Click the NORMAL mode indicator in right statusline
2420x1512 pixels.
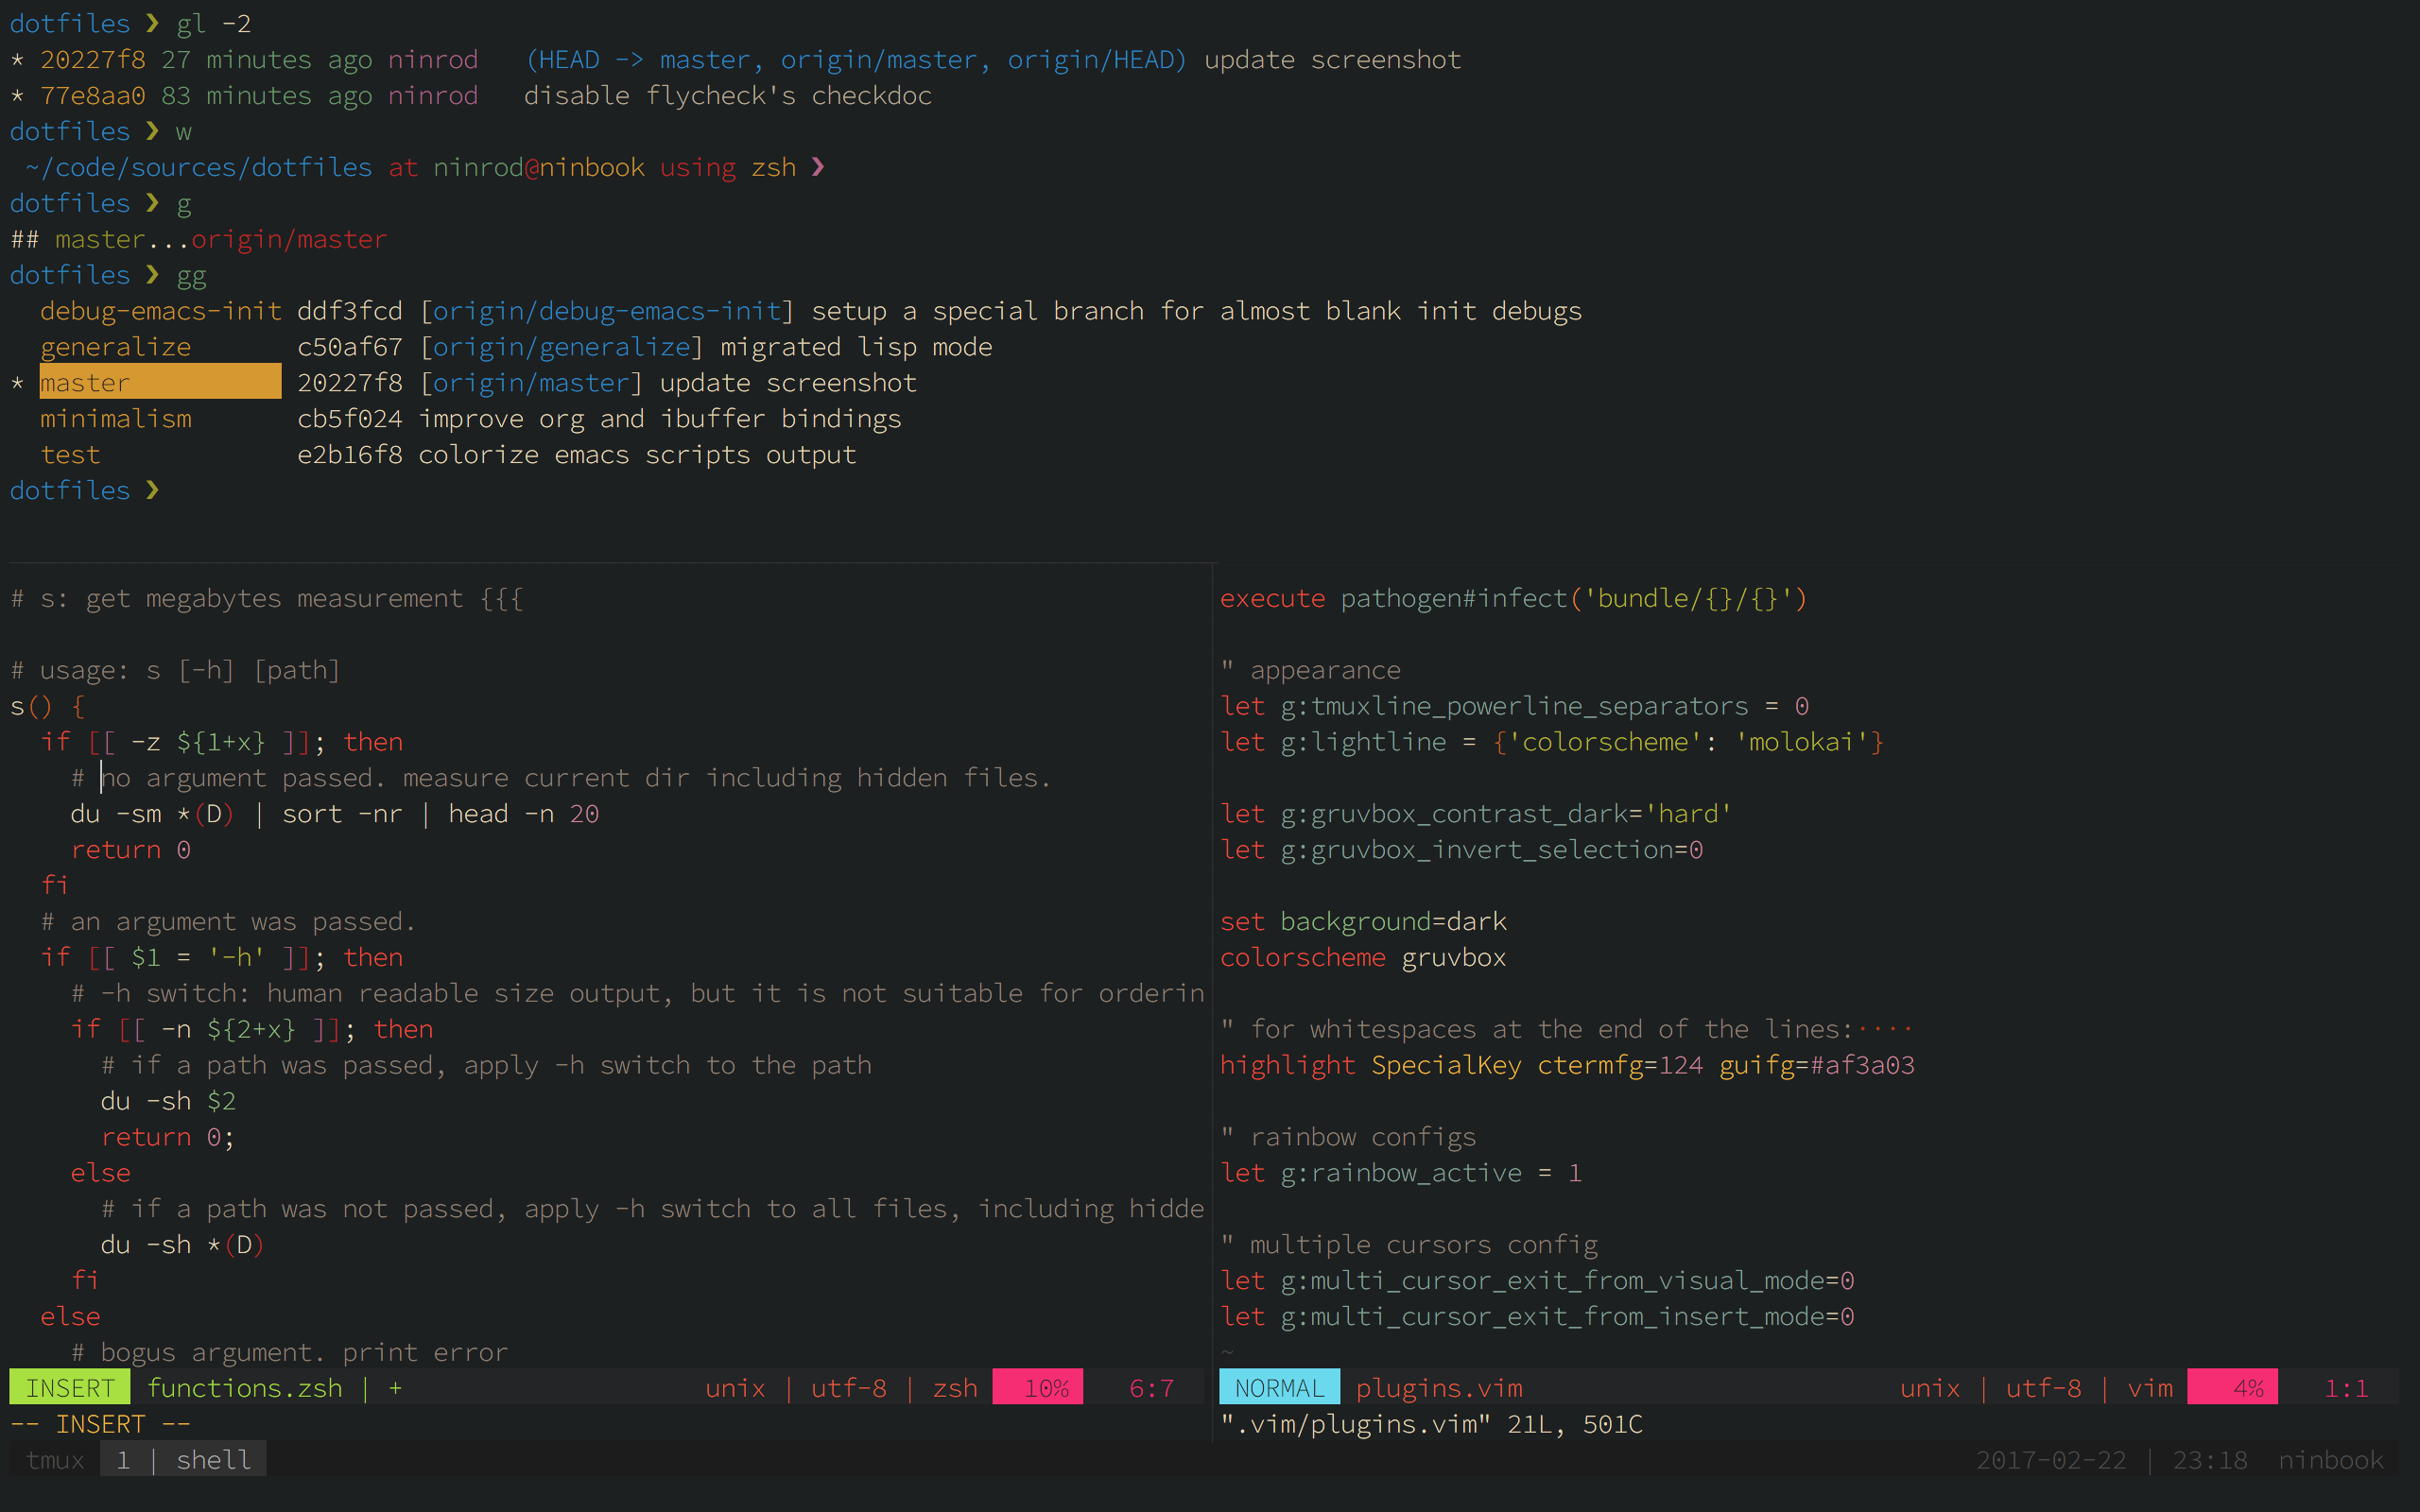coord(1278,1388)
